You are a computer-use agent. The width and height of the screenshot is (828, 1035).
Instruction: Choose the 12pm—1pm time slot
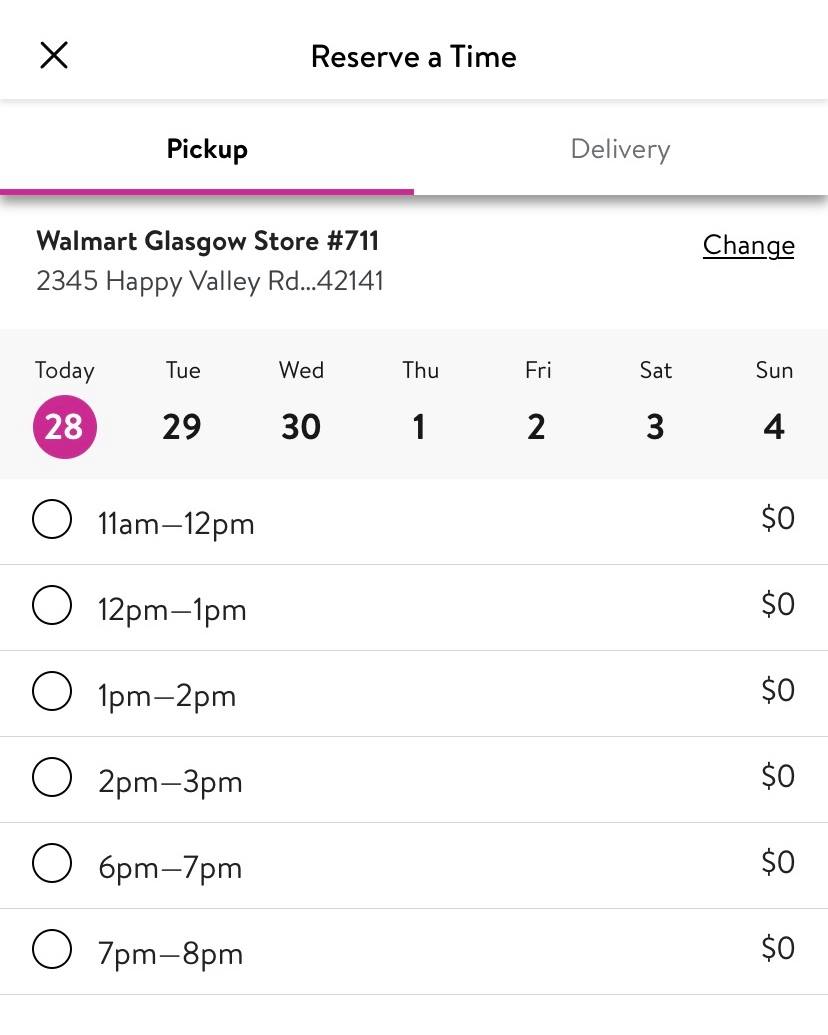click(52, 606)
